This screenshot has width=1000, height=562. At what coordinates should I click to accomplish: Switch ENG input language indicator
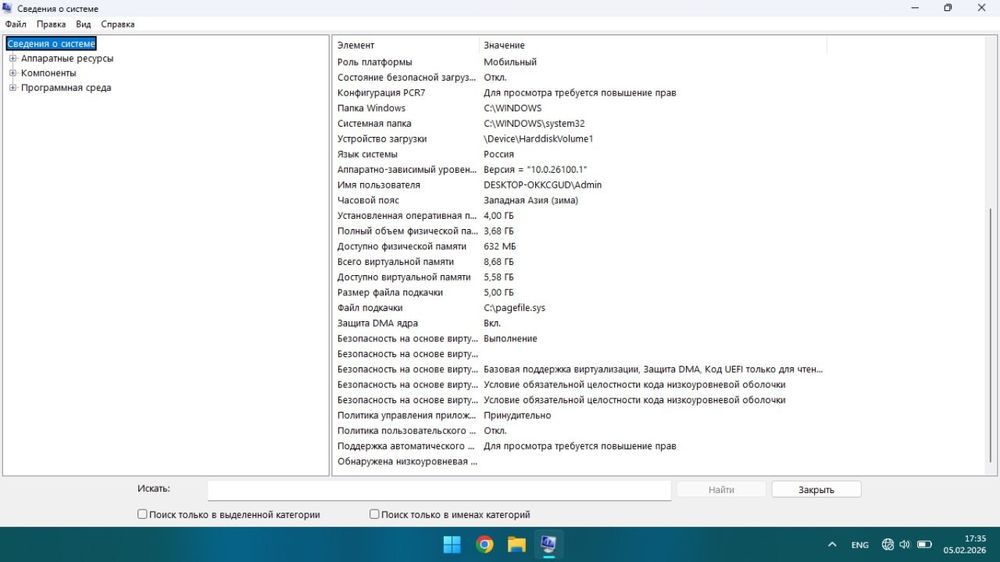click(x=860, y=545)
